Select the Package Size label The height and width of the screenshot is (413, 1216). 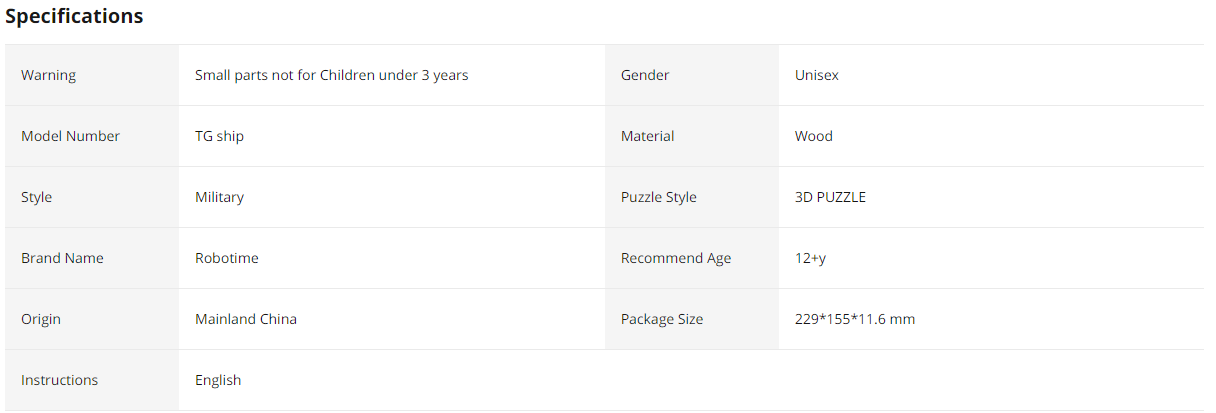(662, 319)
